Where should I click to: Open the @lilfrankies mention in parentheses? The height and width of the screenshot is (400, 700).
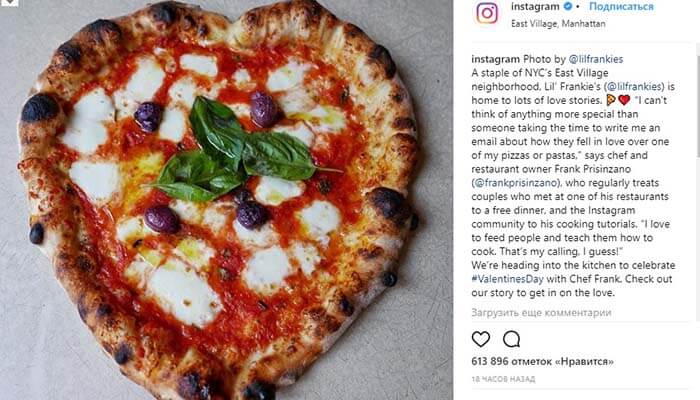635,87
